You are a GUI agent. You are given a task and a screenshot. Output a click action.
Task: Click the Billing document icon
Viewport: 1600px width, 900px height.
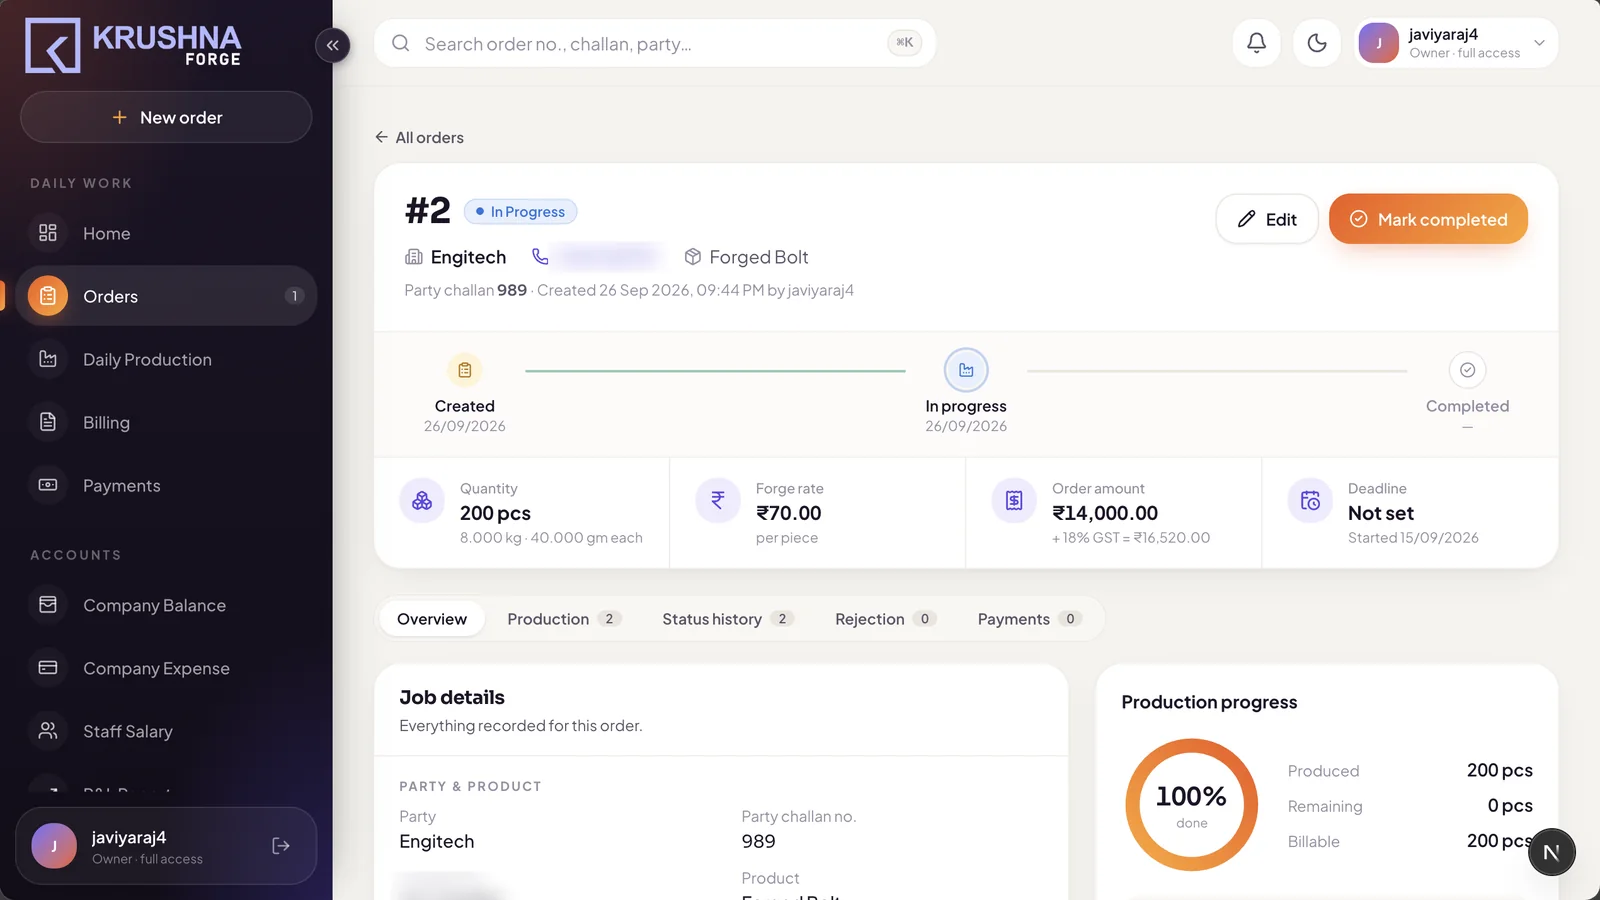click(48, 422)
